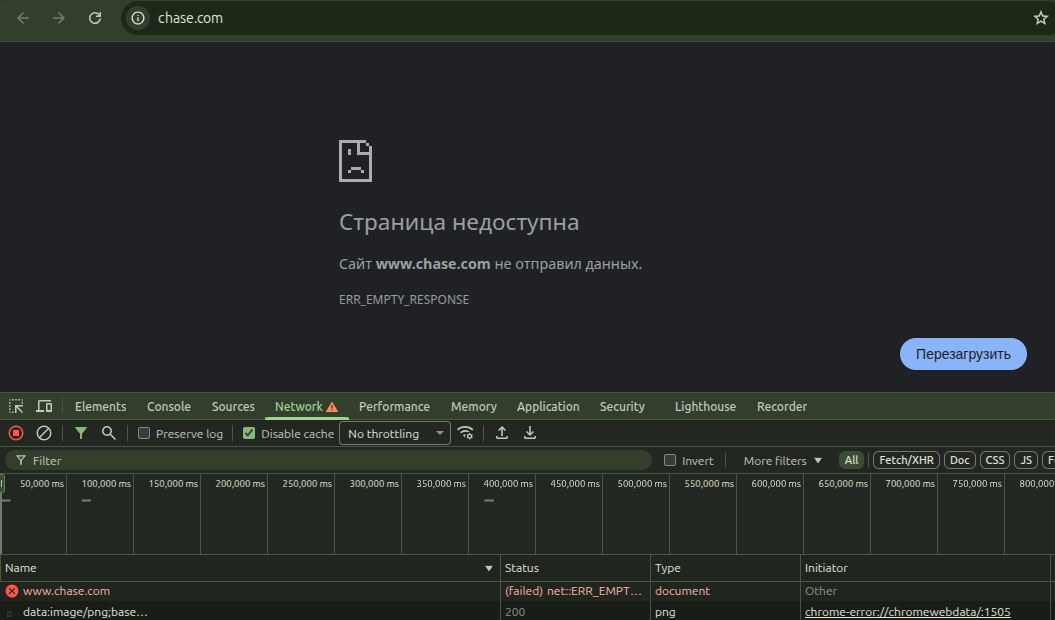Image resolution: width=1055 pixels, height=620 pixels.
Task: Open the No throttling dropdown
Action: click(395, 434)
